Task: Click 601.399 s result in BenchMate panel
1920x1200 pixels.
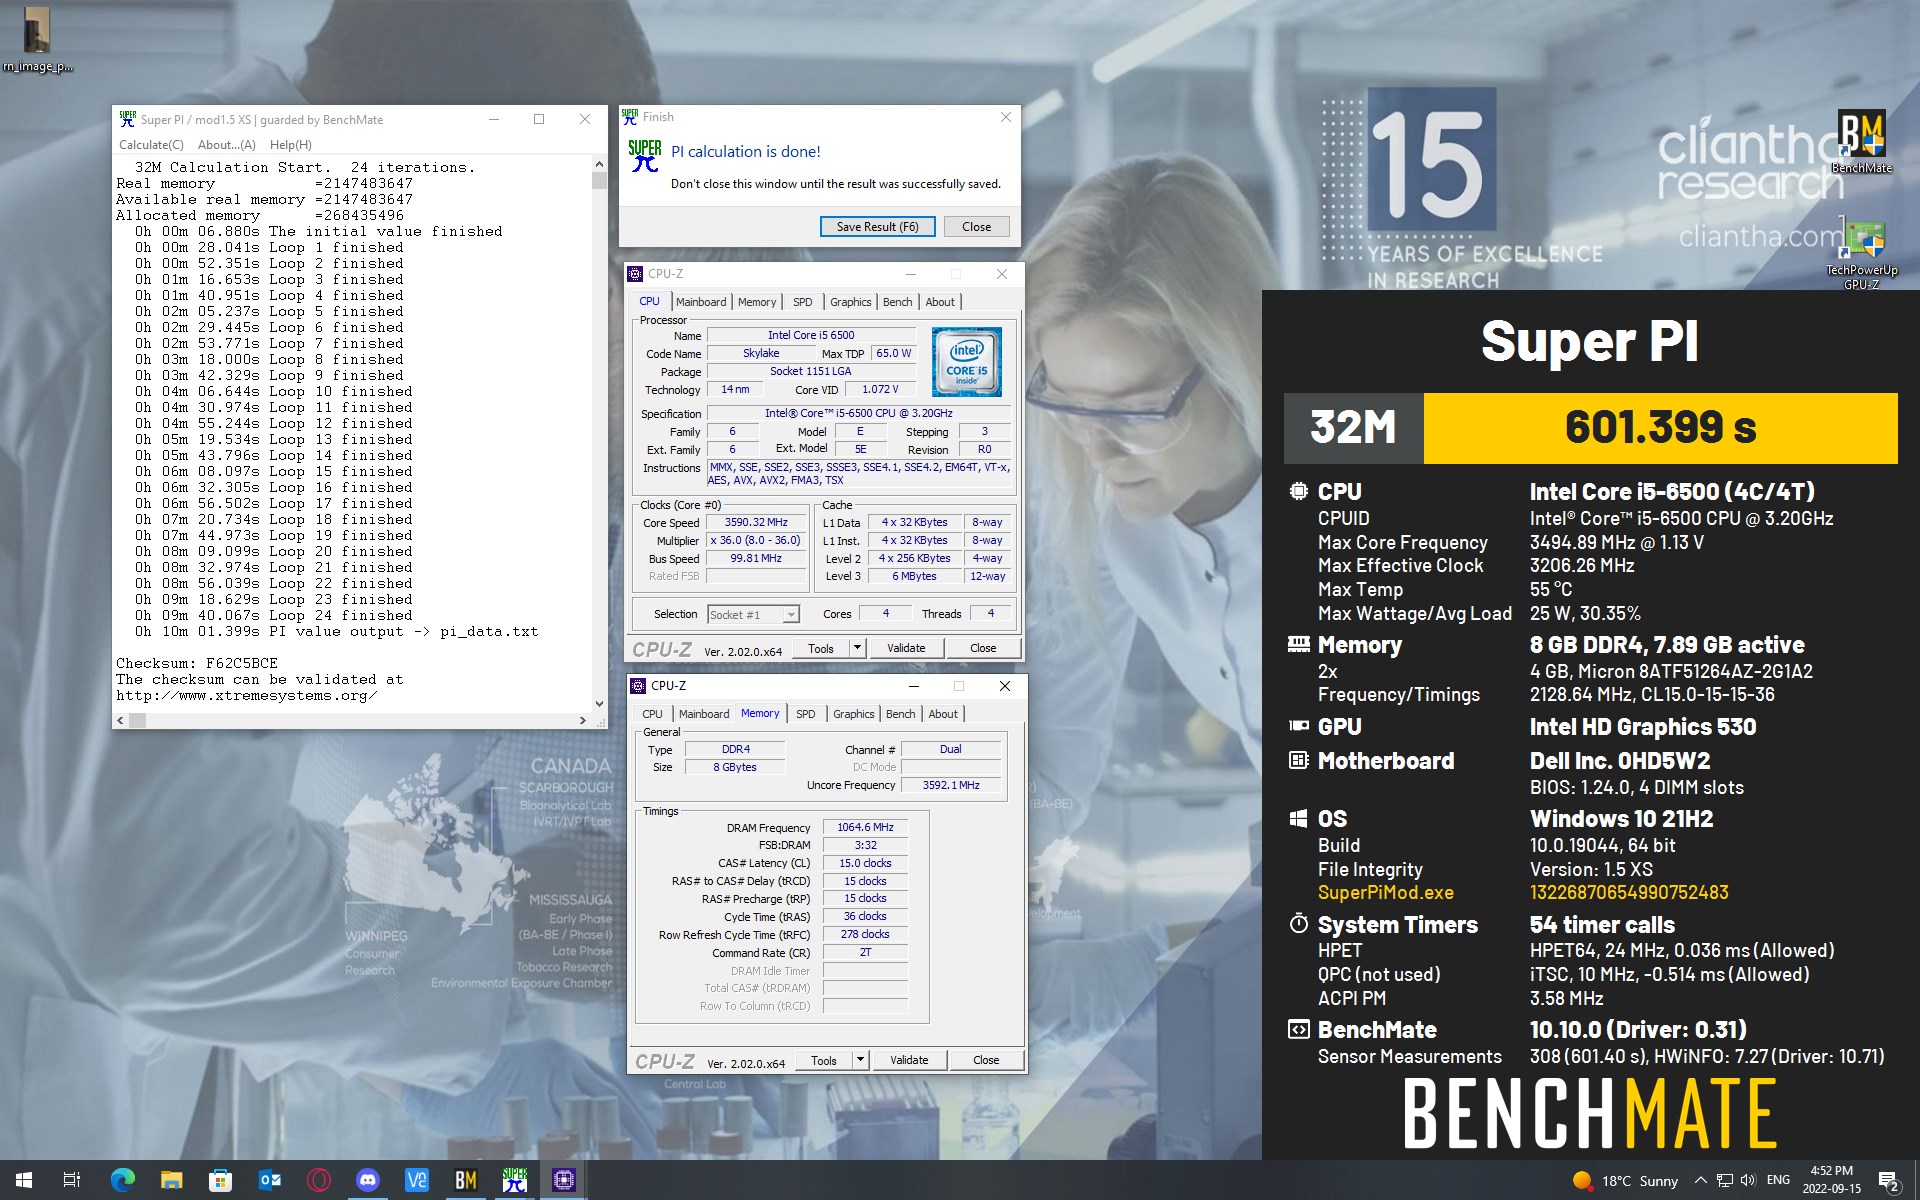Action: (x=1660, y=428)
